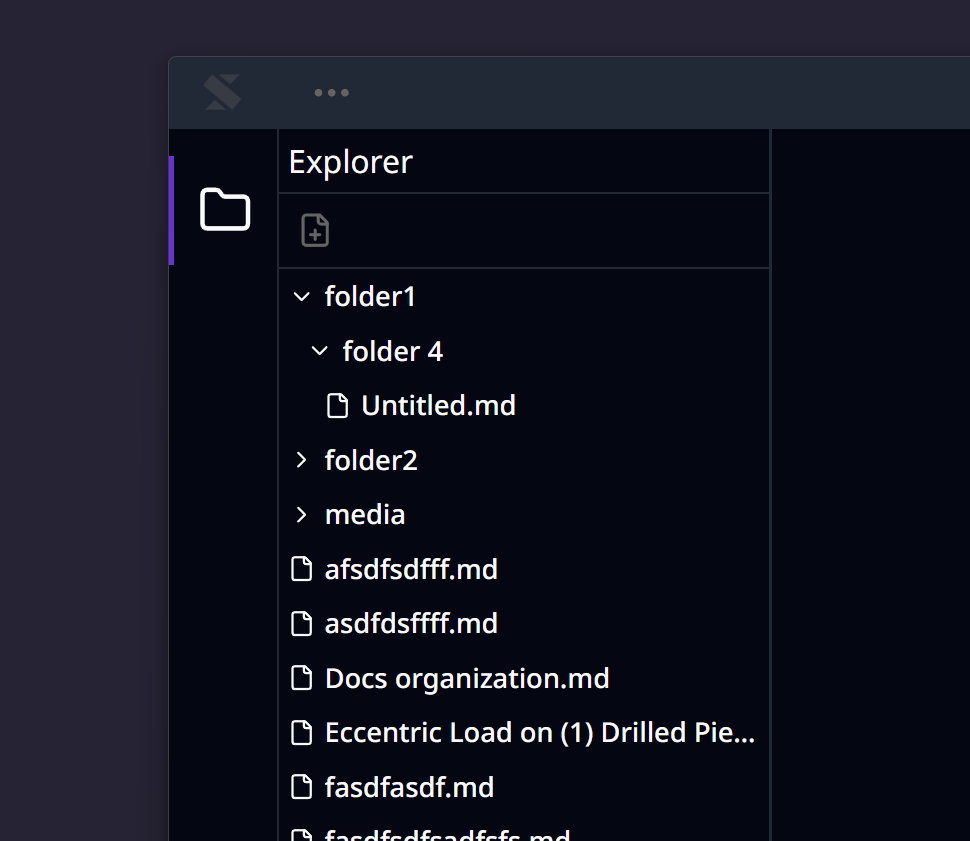Image resolution: width=970 pixels, height=841 pixels.
Task: Click the file icon beside Eccentric Load file
Action: point(301,732)
